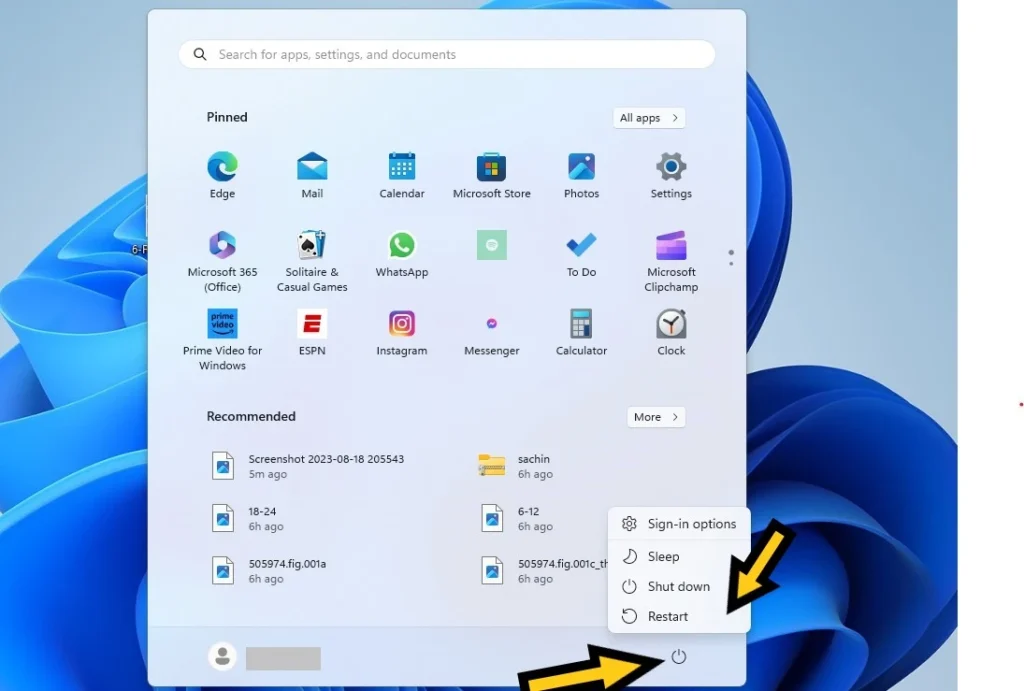Go to next pinned apps page dots
This screenshot has width=1024, height=691.
731,257
